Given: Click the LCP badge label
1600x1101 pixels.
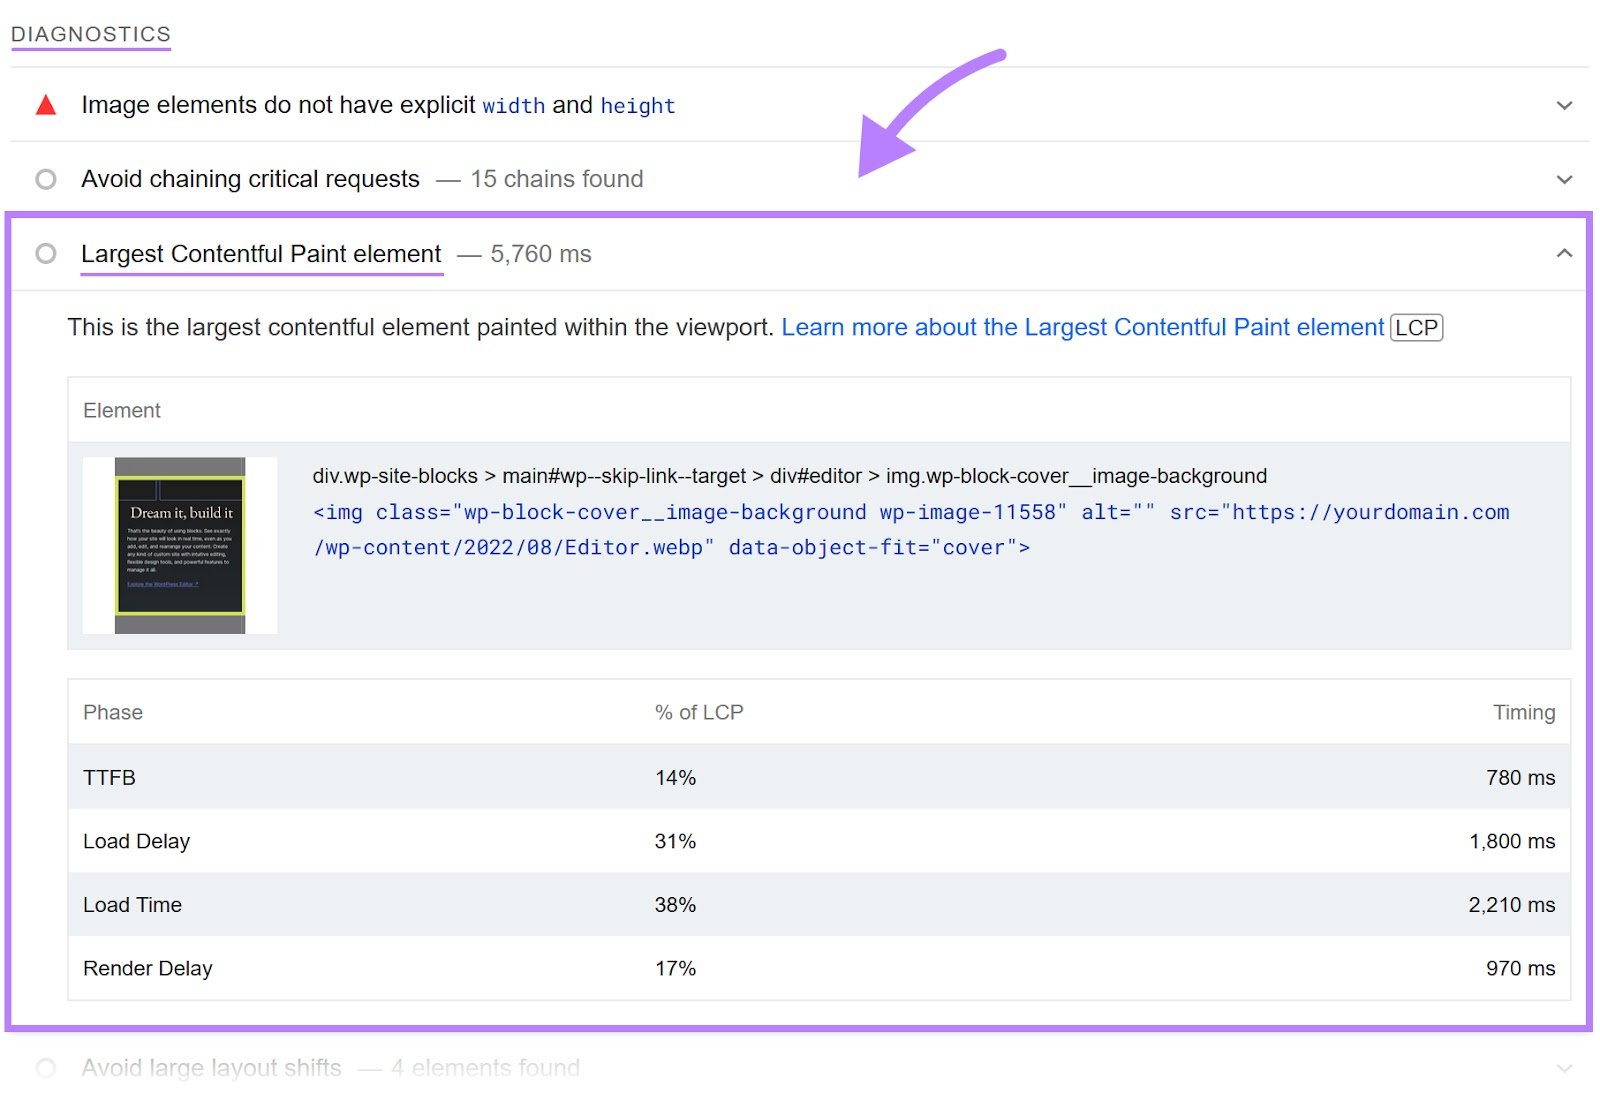Looking at the screenshot, I should (x=1415, y=327).
